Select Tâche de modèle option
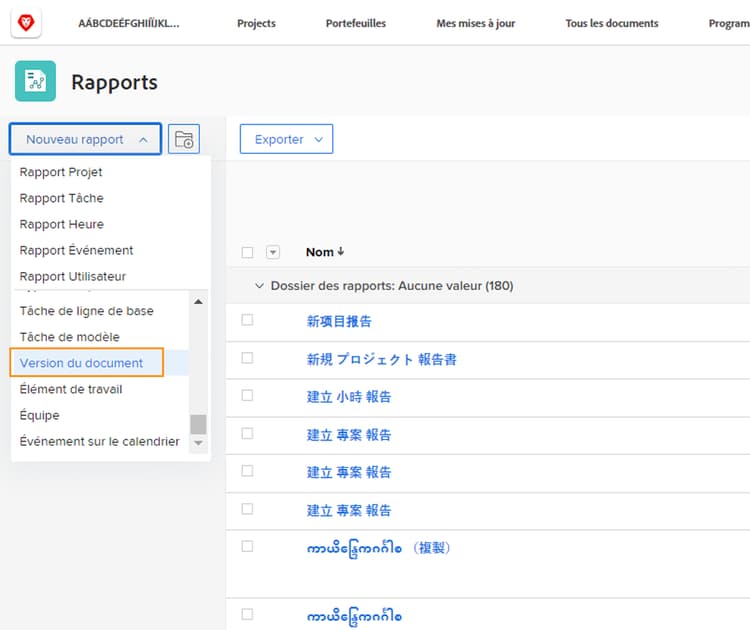This screenshot has width=750, height=630. click(x=69, y=337)
